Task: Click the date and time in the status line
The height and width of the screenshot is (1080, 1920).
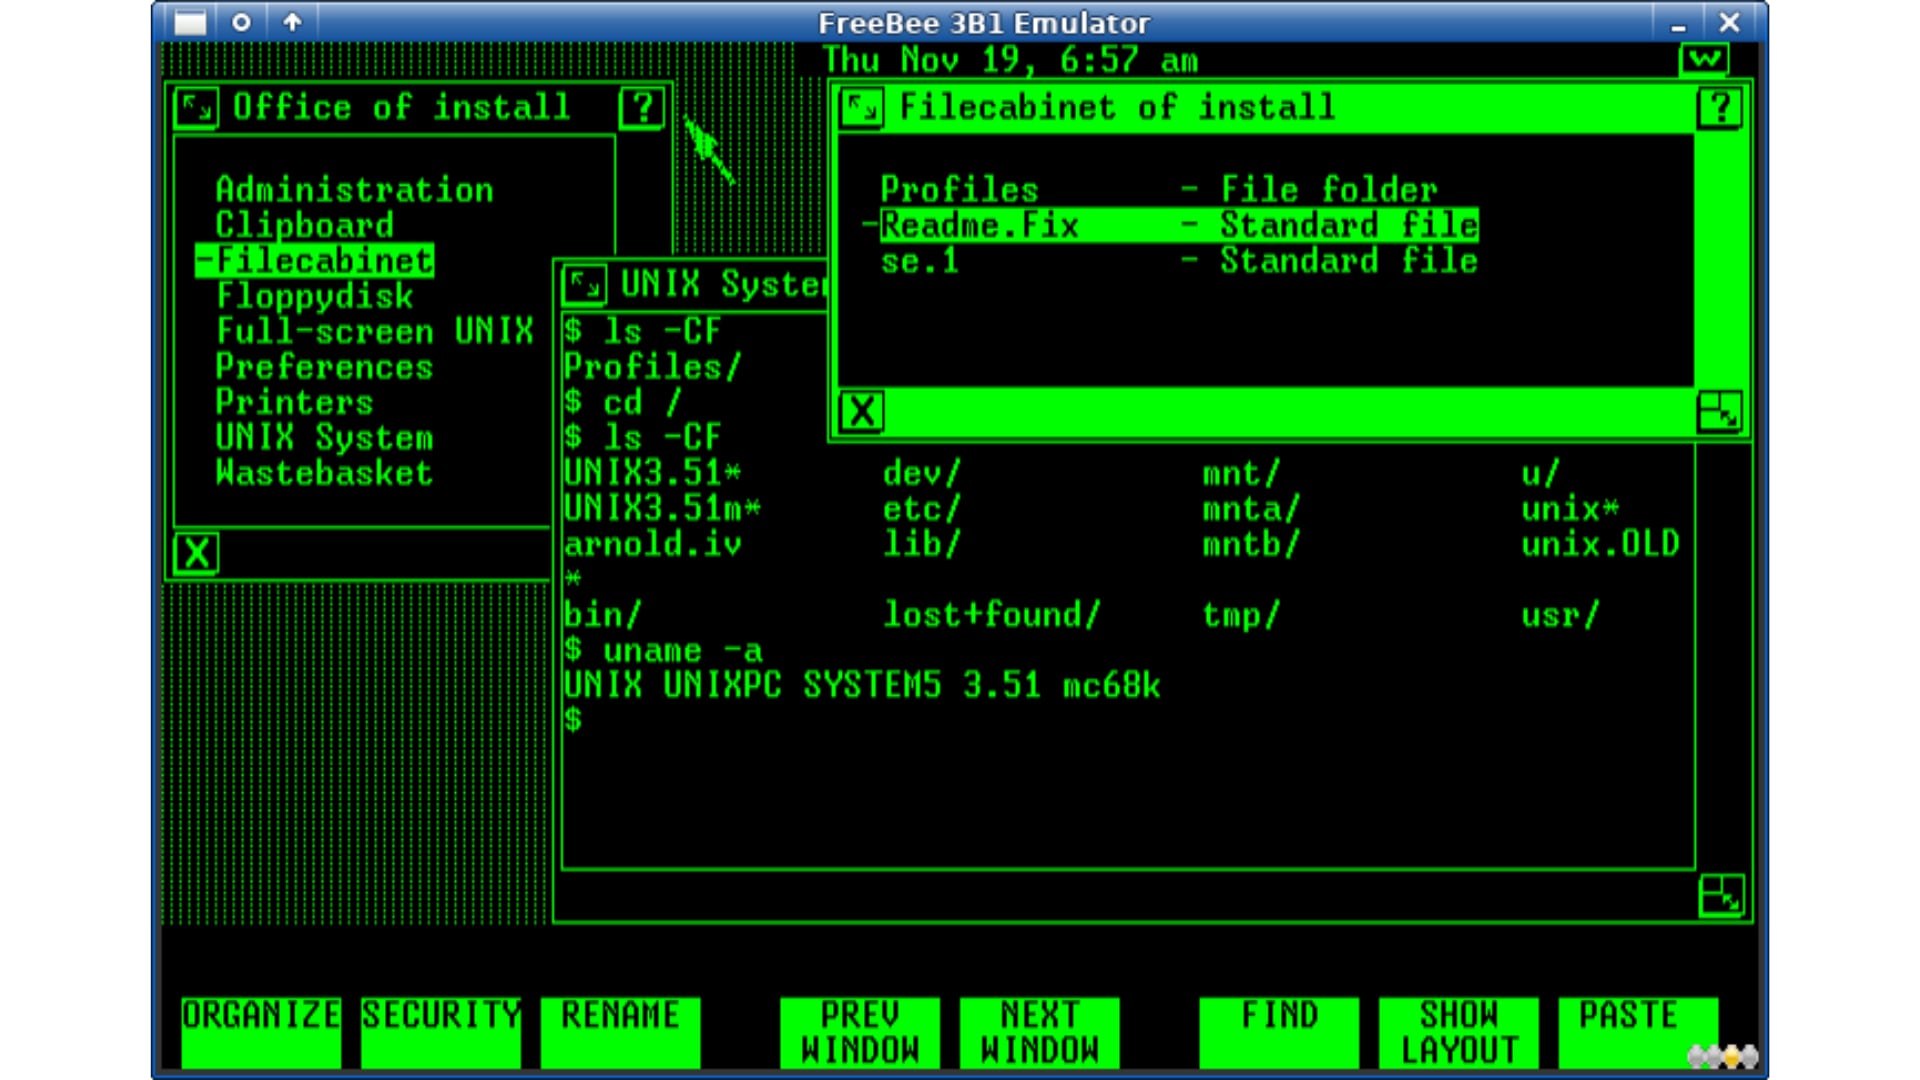Action: 1011,60
